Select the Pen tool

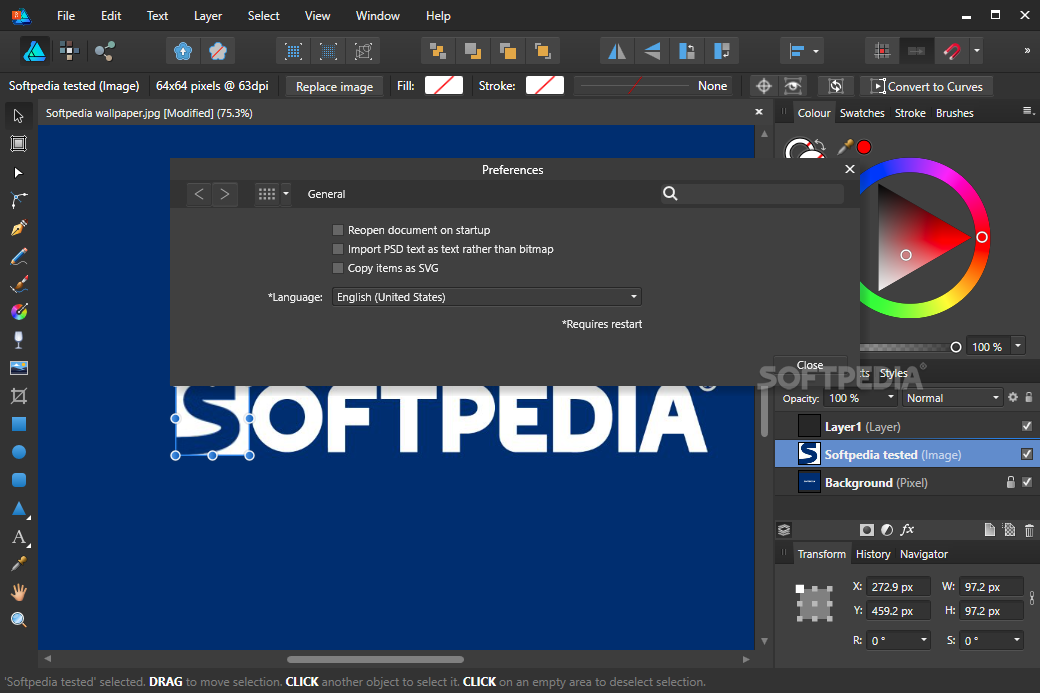click(19, 228)
